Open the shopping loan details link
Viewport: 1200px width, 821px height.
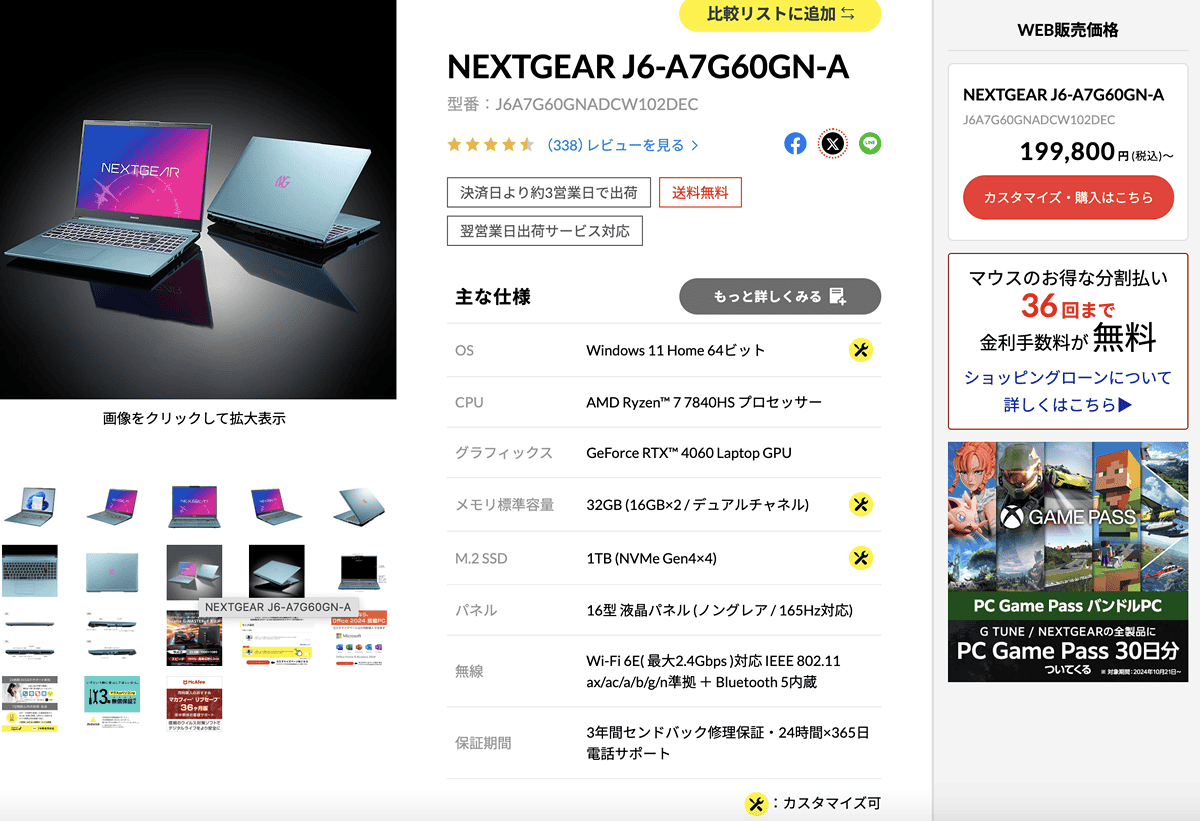[x=1068, y=391]
